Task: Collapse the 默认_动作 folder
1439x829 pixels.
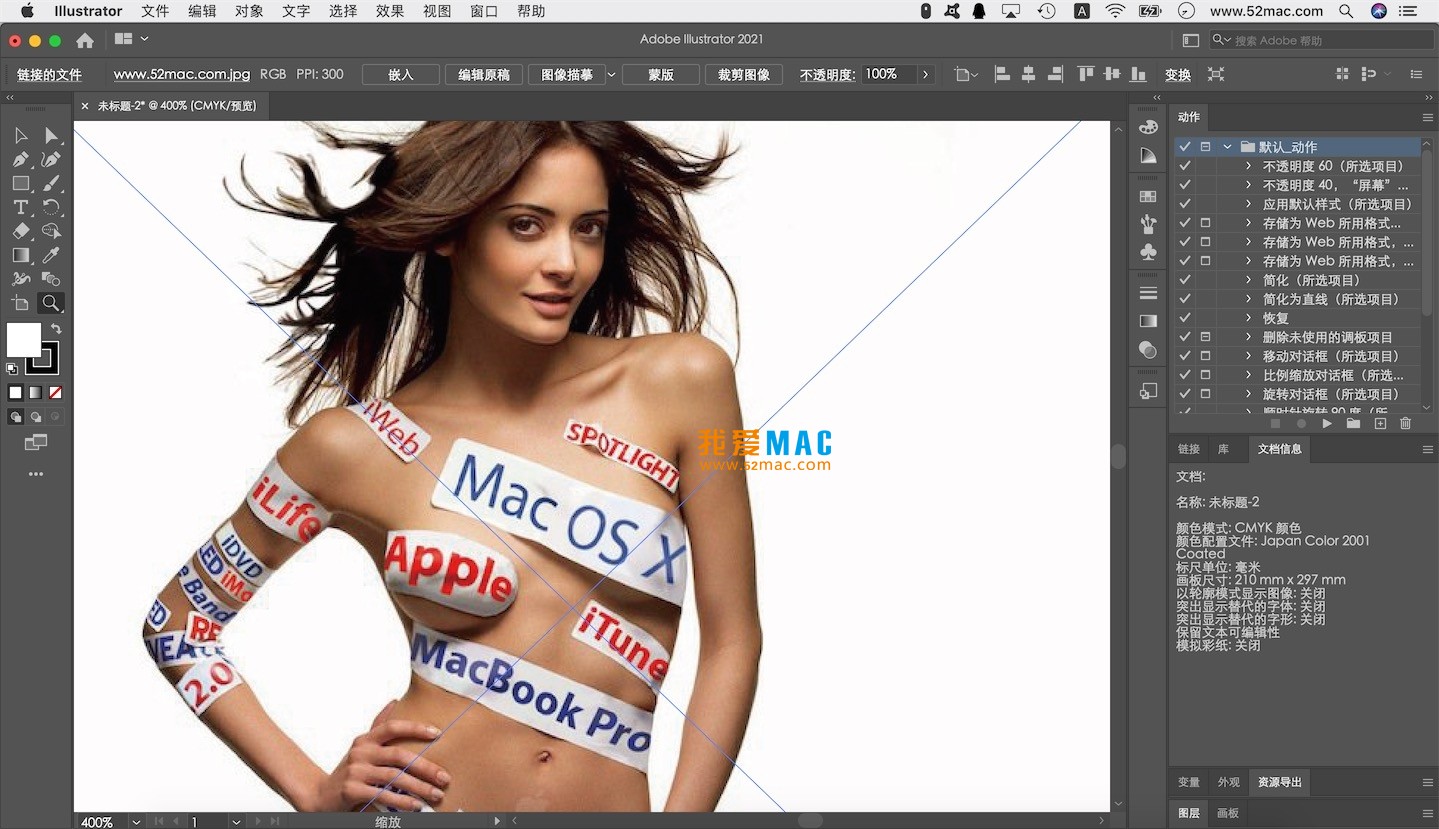Action: (1227, 147)
